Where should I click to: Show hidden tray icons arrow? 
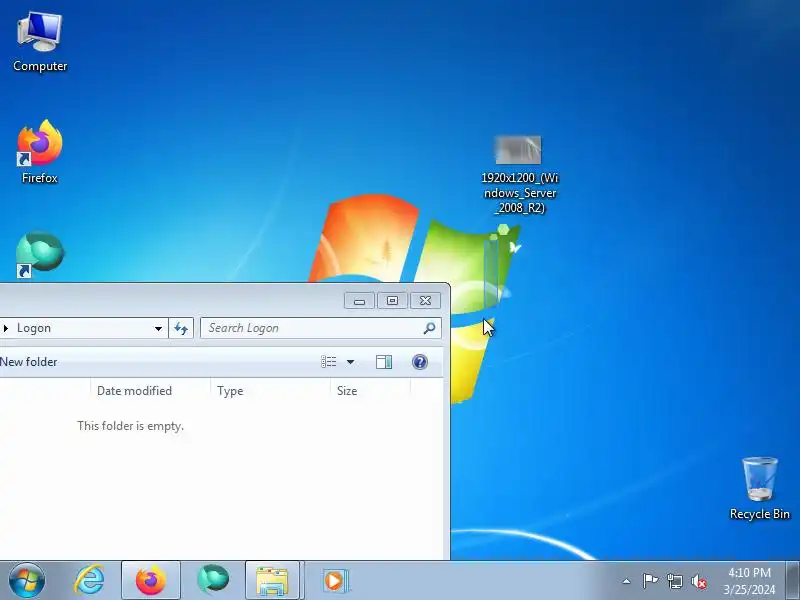pos(627,581)
